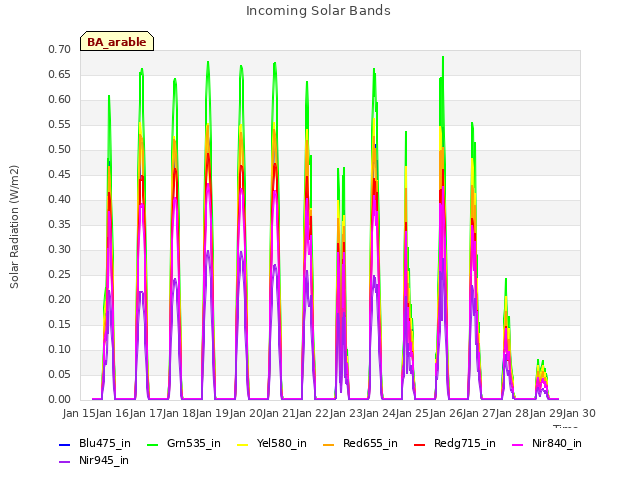Click the 0.55 y-axis tick label
This screenshot has height=480, width=640.
[x=60, y=124]
